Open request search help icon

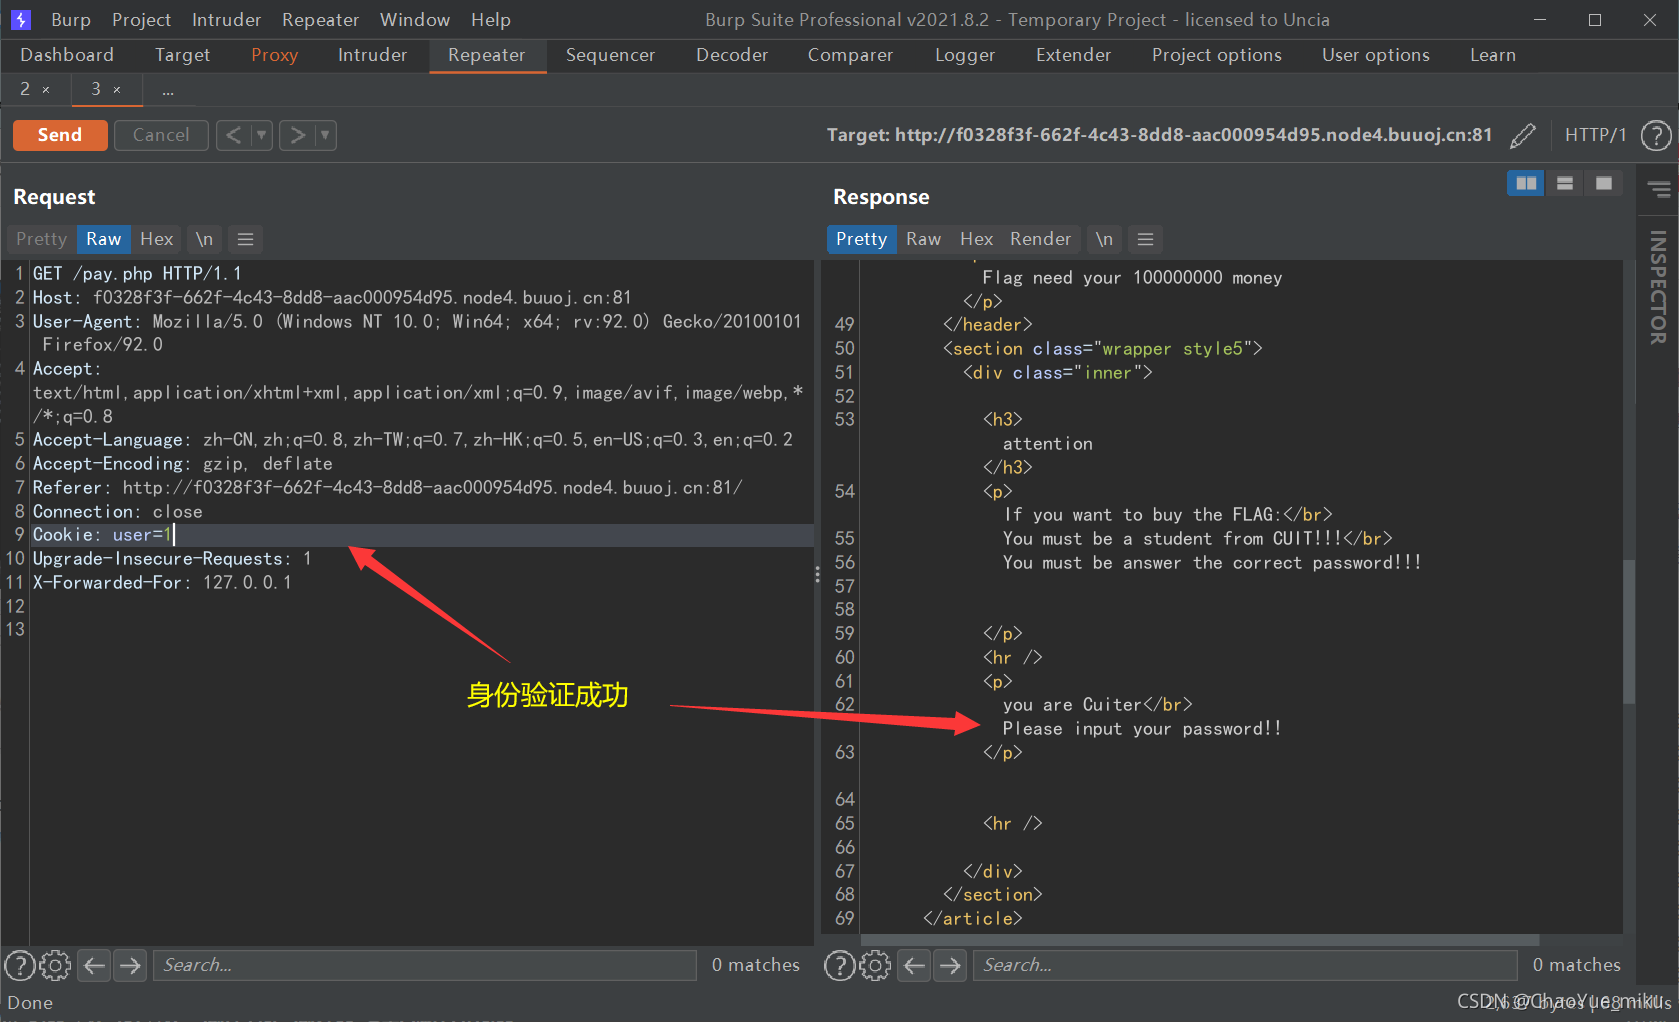click(20, 965)
